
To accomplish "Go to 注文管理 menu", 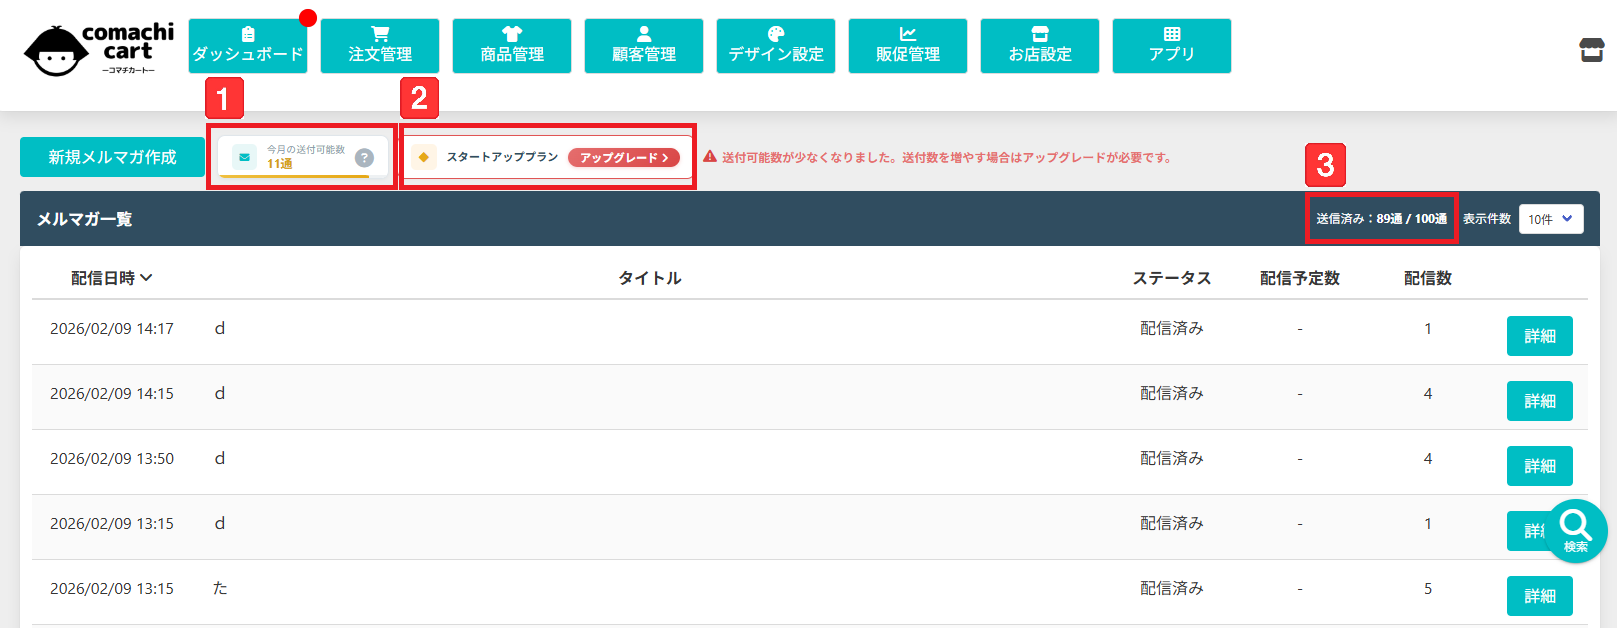I will (379, 46).
